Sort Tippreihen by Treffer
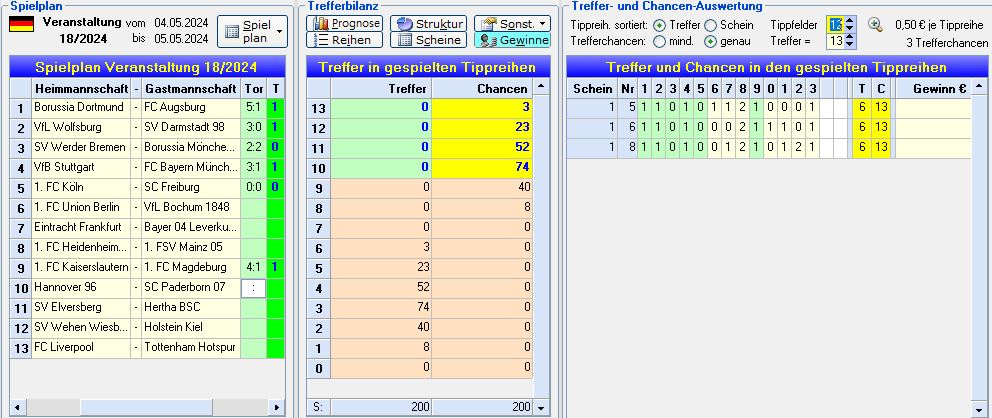Viewport: 992px width, 418px height. click(x=659, y=25)
